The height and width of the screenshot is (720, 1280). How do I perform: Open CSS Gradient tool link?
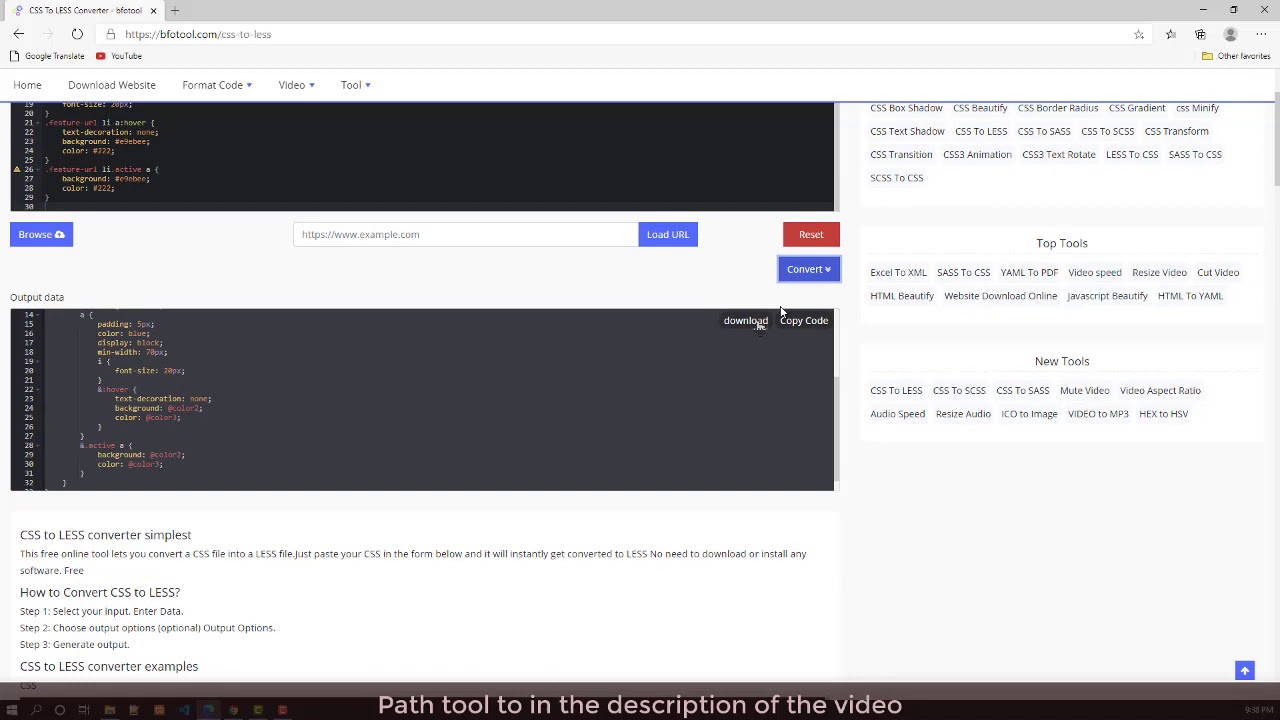click(1137, 108)
